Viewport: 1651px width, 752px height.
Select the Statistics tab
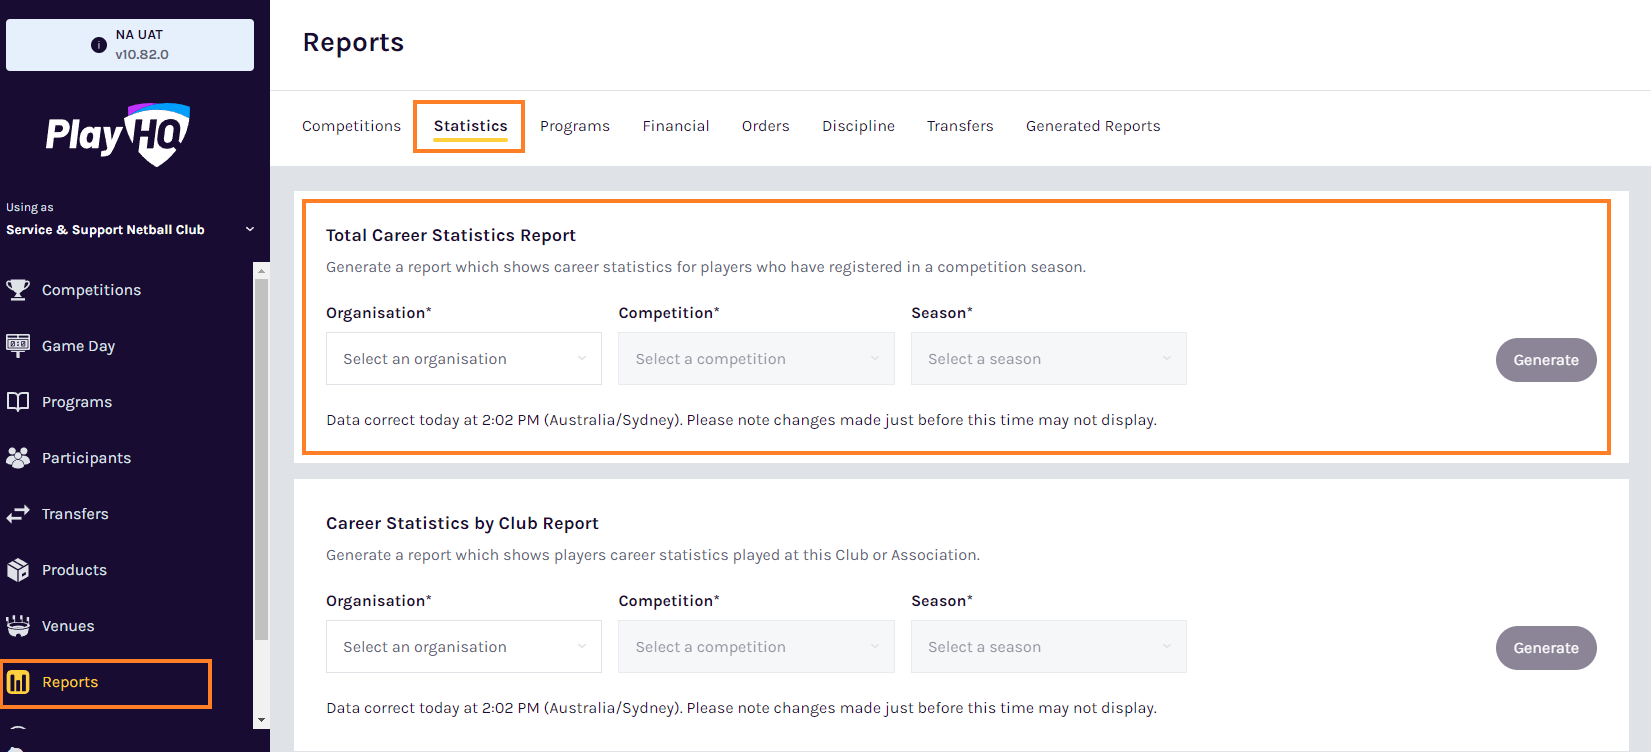470,126
